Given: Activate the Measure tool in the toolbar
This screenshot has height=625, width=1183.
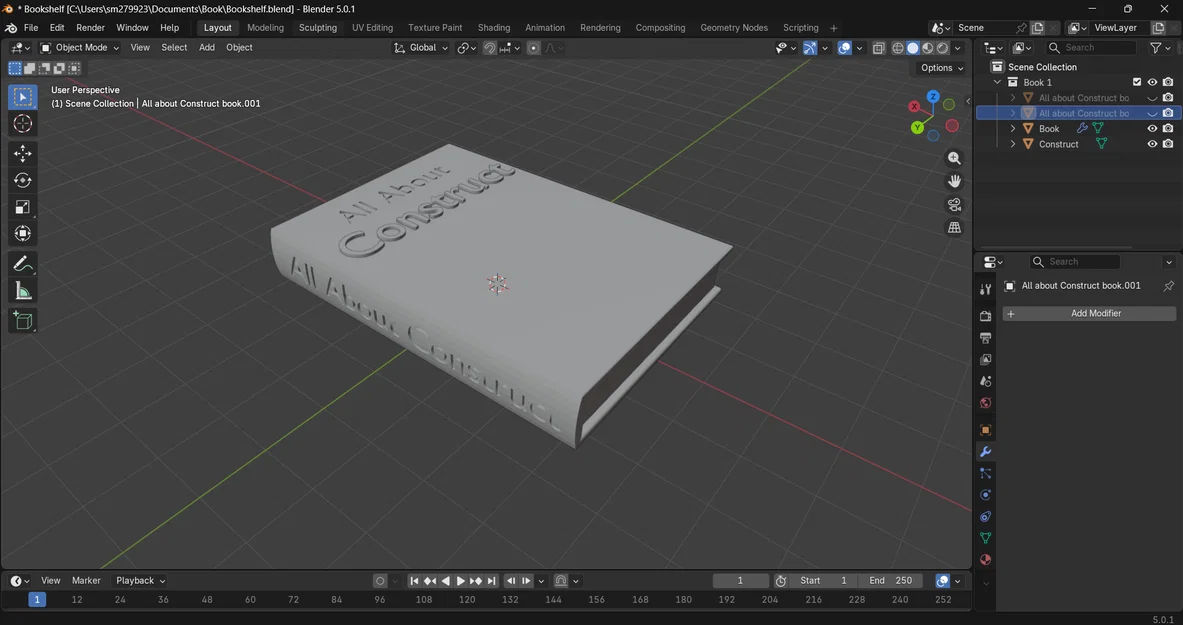Looking at the screenshot, I should tap(22, 290).
